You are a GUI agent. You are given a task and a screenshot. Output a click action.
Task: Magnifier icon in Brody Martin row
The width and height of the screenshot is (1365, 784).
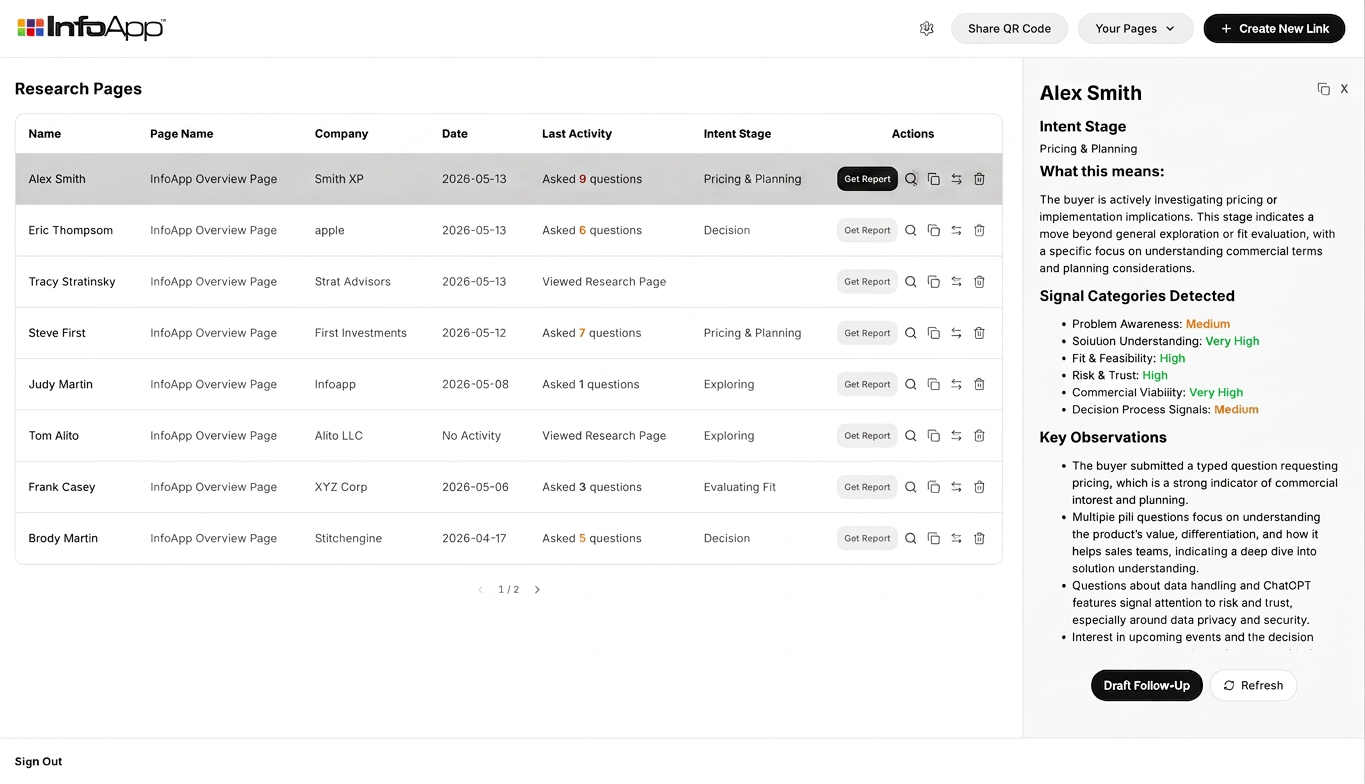(x=911, y=538)
